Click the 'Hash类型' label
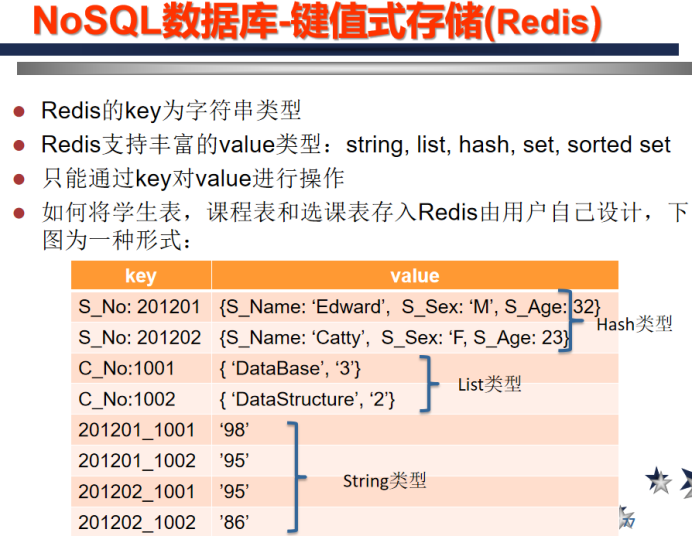The image size is (692, 537). (x=634, y=324)
